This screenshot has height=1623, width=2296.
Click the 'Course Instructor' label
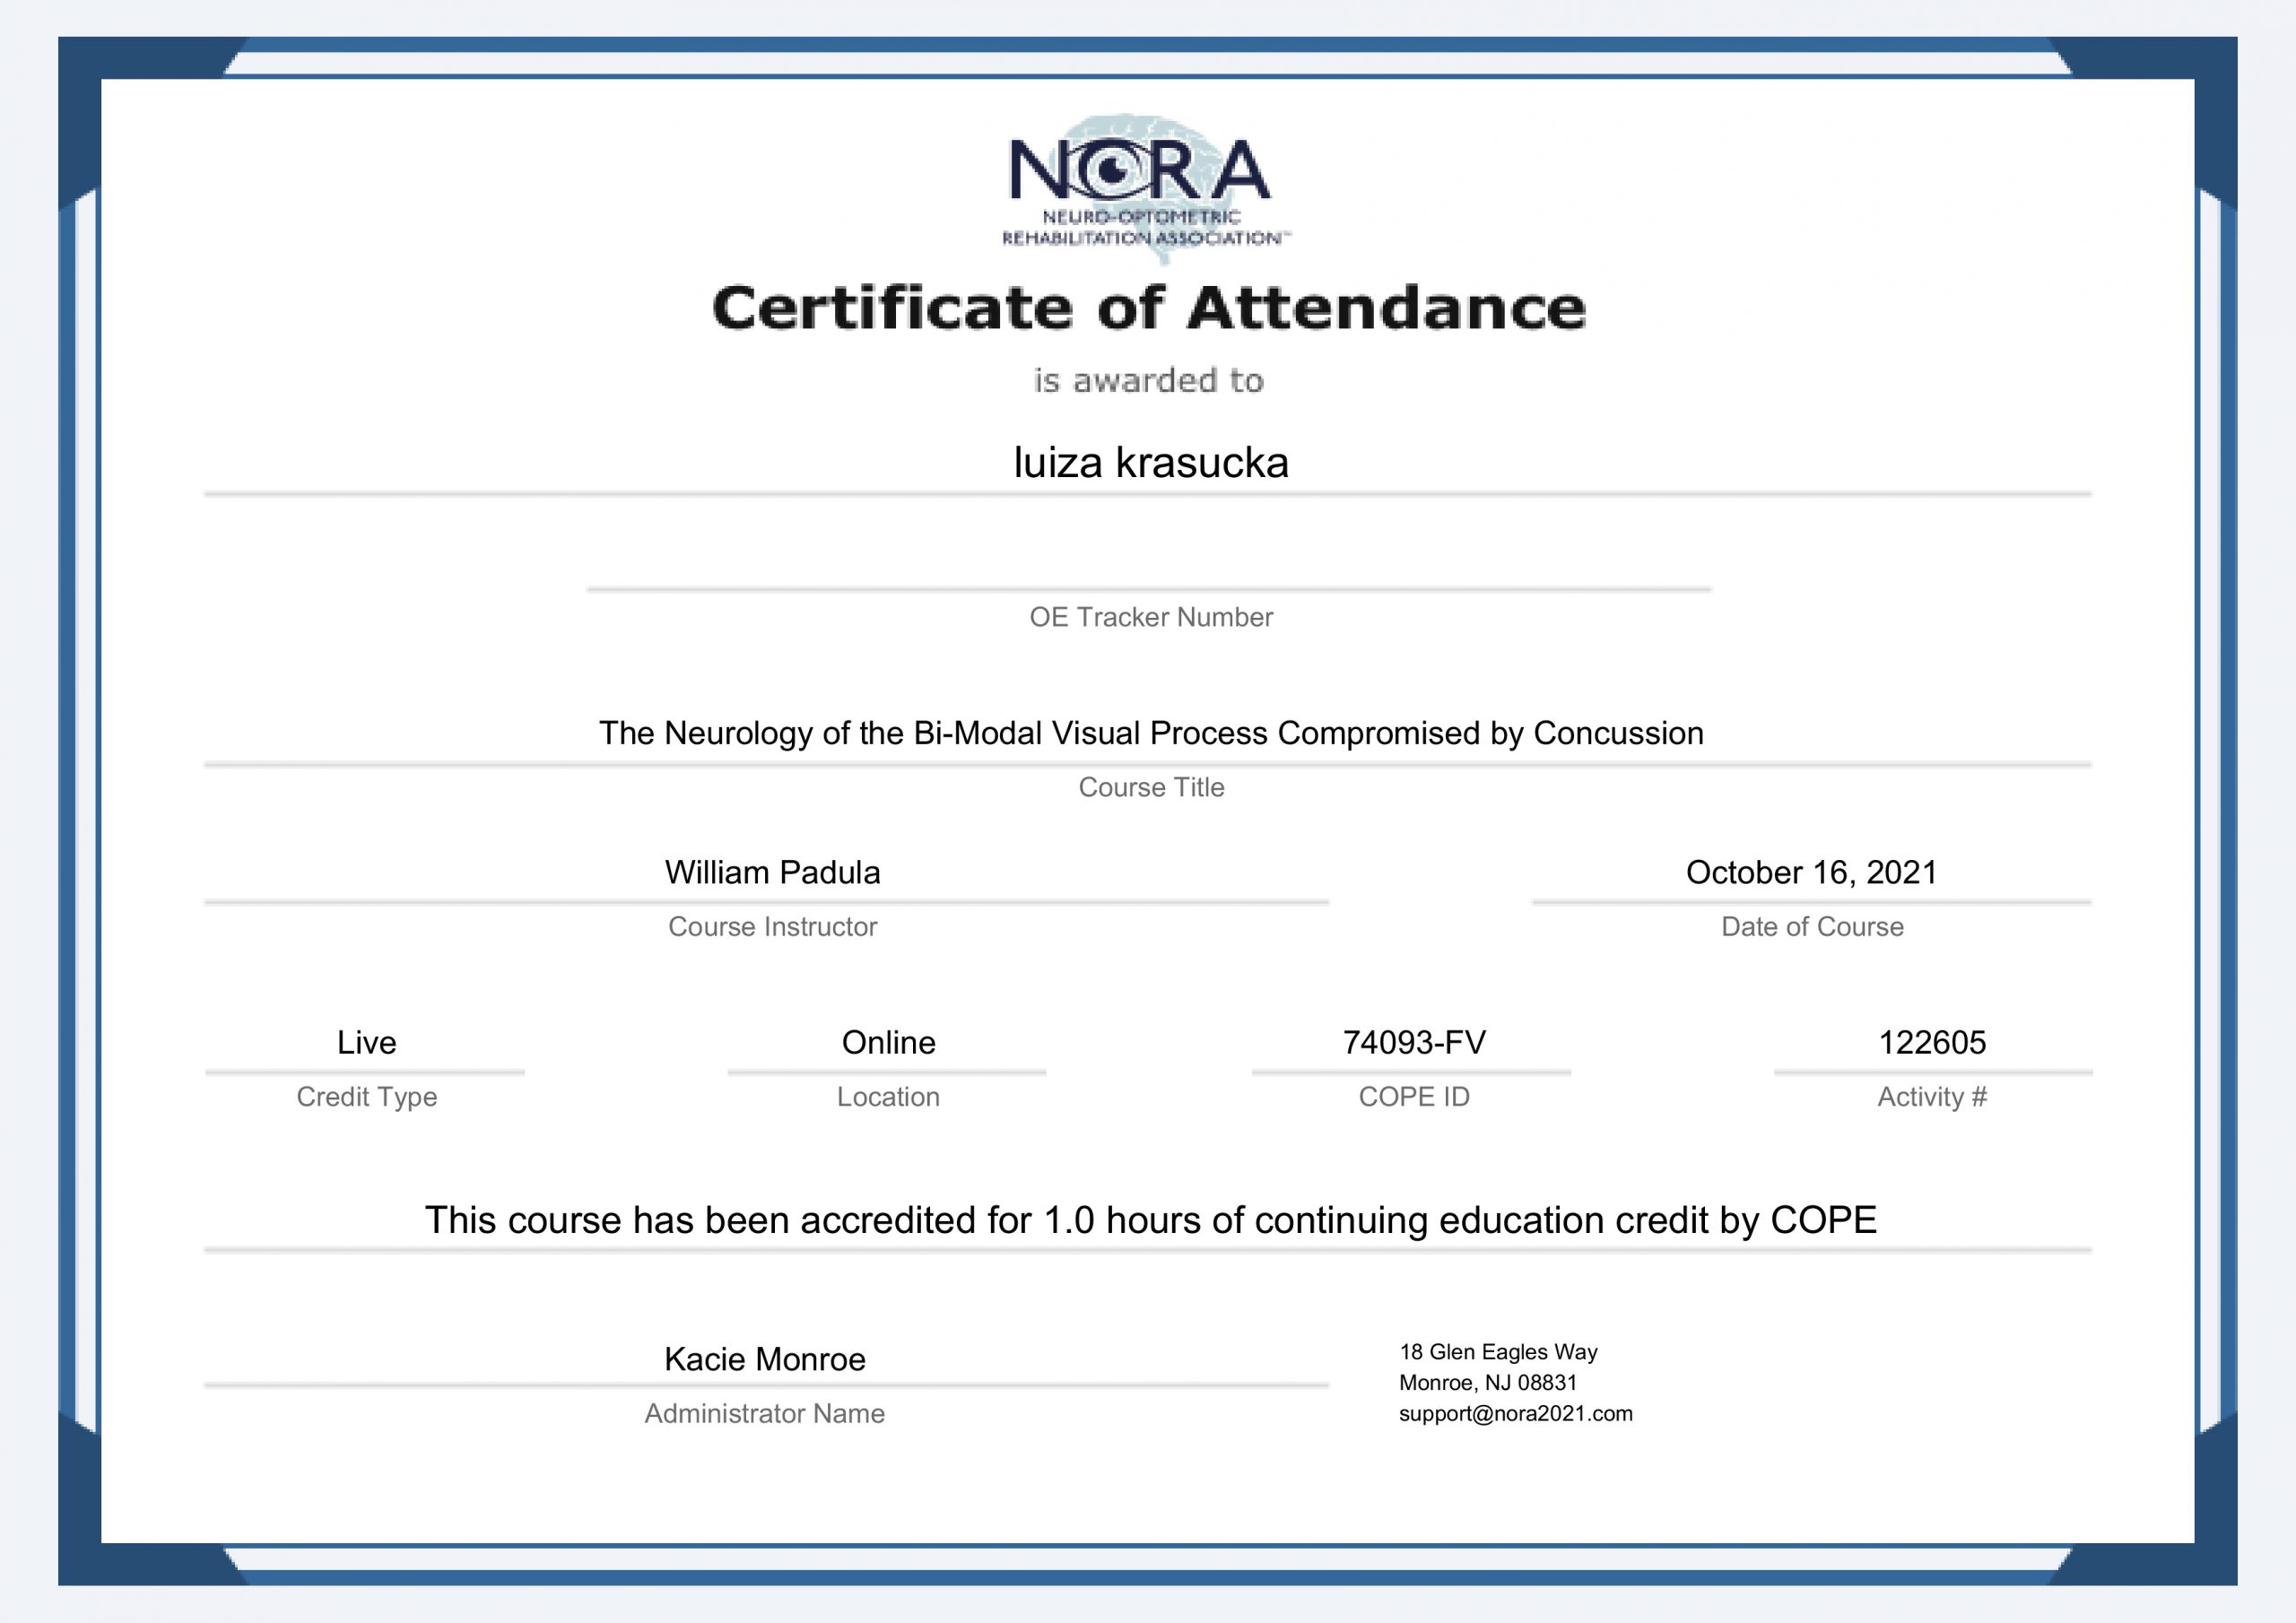(x=772, y=926)
